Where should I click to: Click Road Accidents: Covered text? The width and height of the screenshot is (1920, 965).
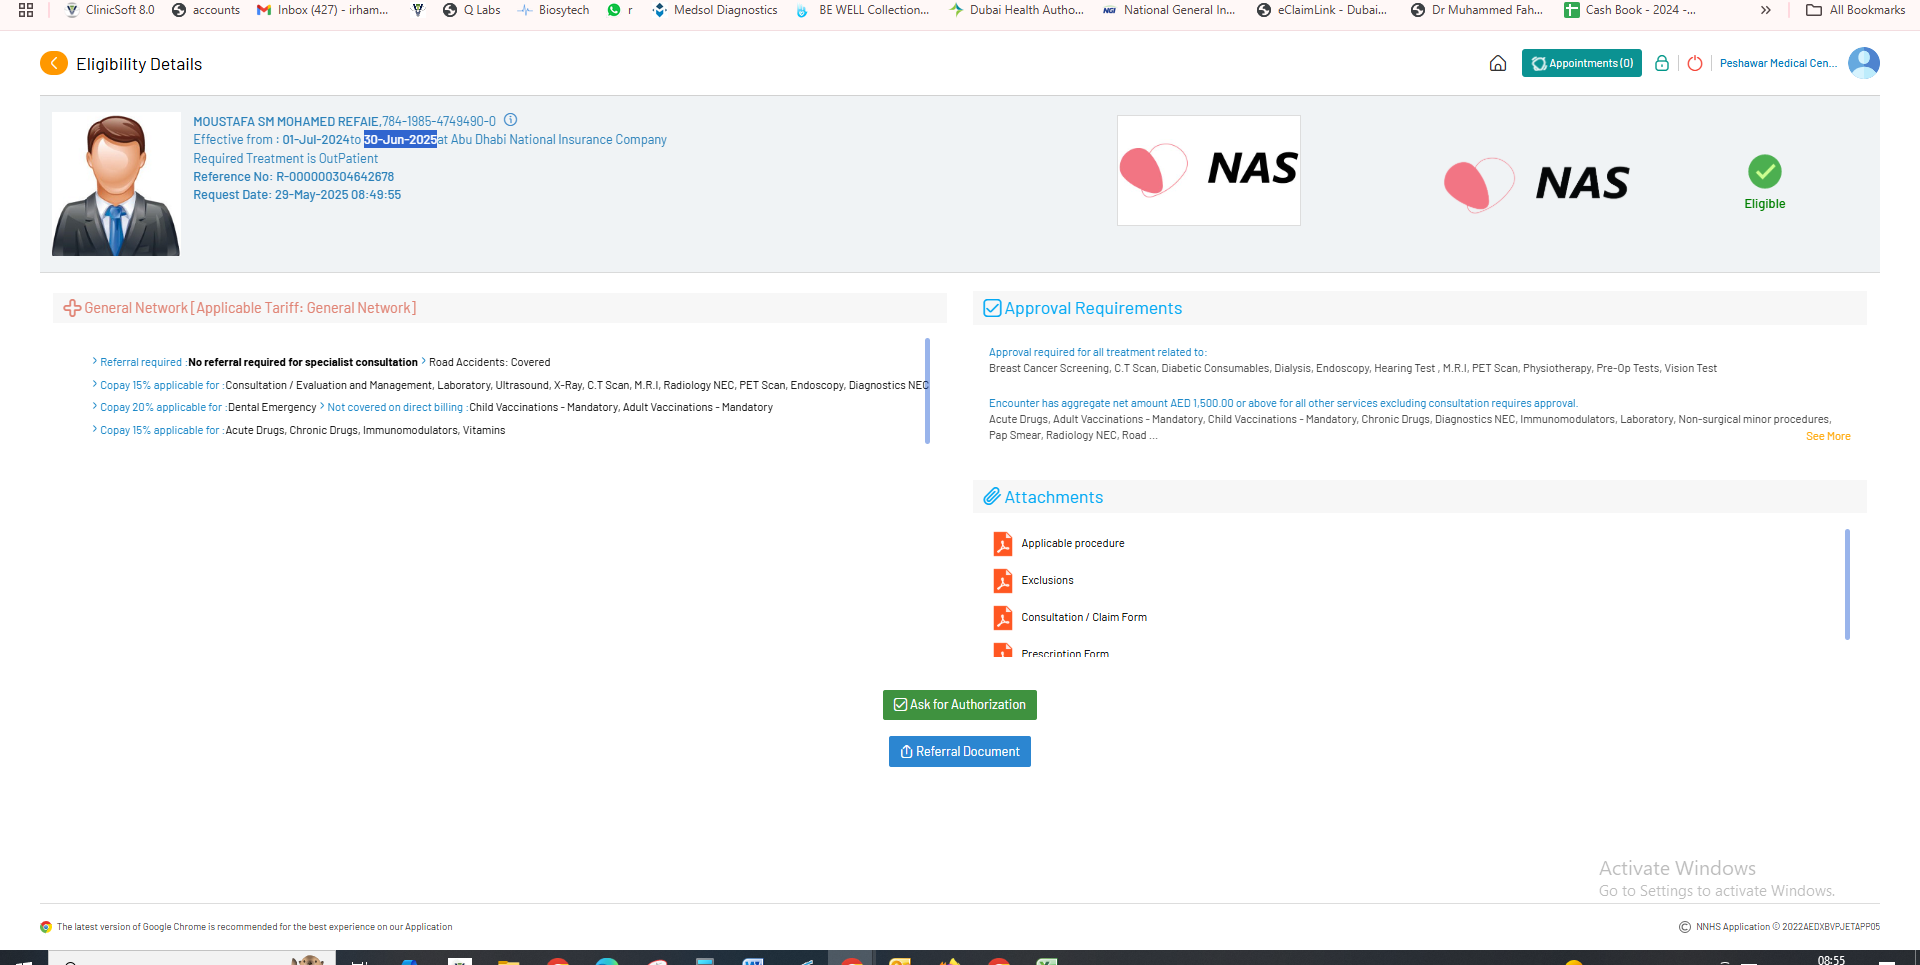point(489,362)
